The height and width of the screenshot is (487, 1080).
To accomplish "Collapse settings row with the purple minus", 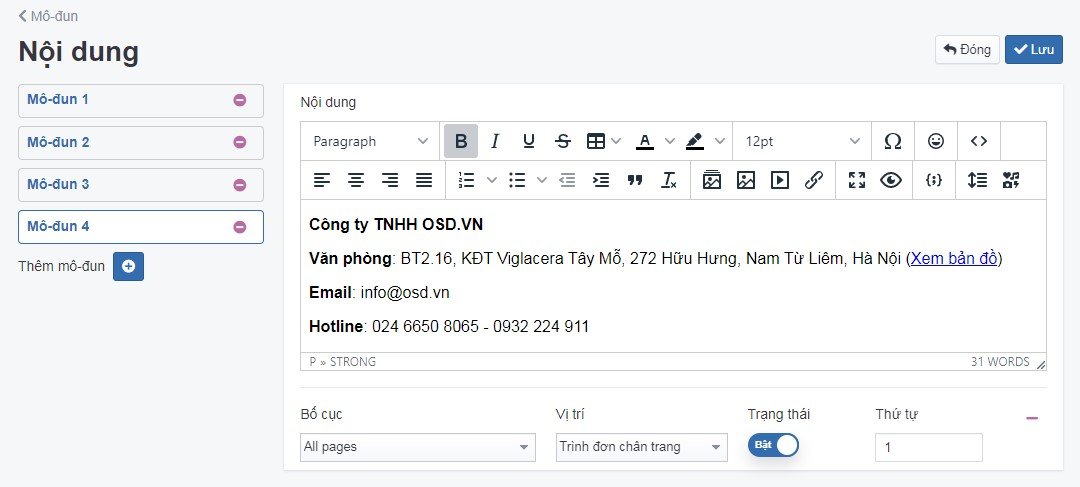I will click(1032, 417).
